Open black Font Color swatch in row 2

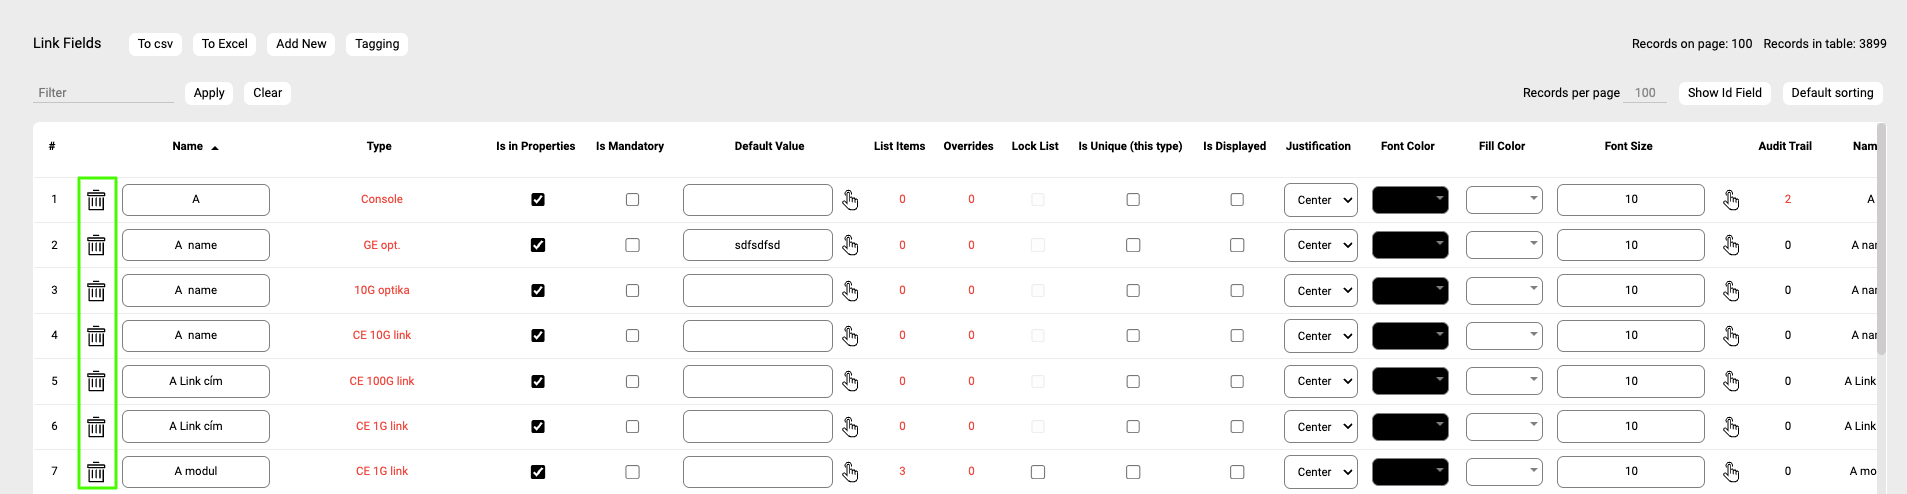click(x=1410, y=245)
